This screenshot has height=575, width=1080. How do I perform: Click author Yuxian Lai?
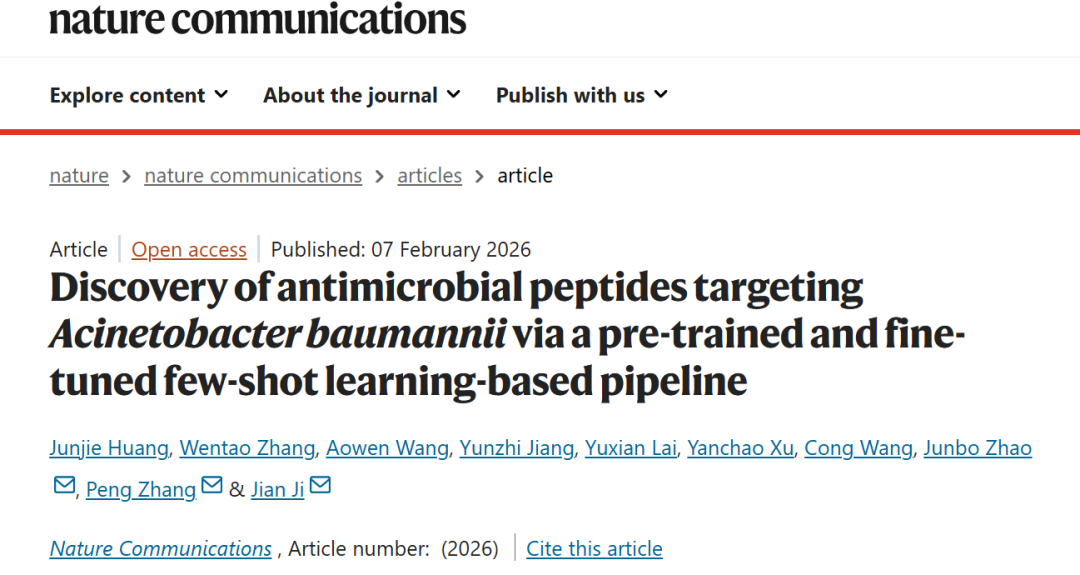point(631,449)
